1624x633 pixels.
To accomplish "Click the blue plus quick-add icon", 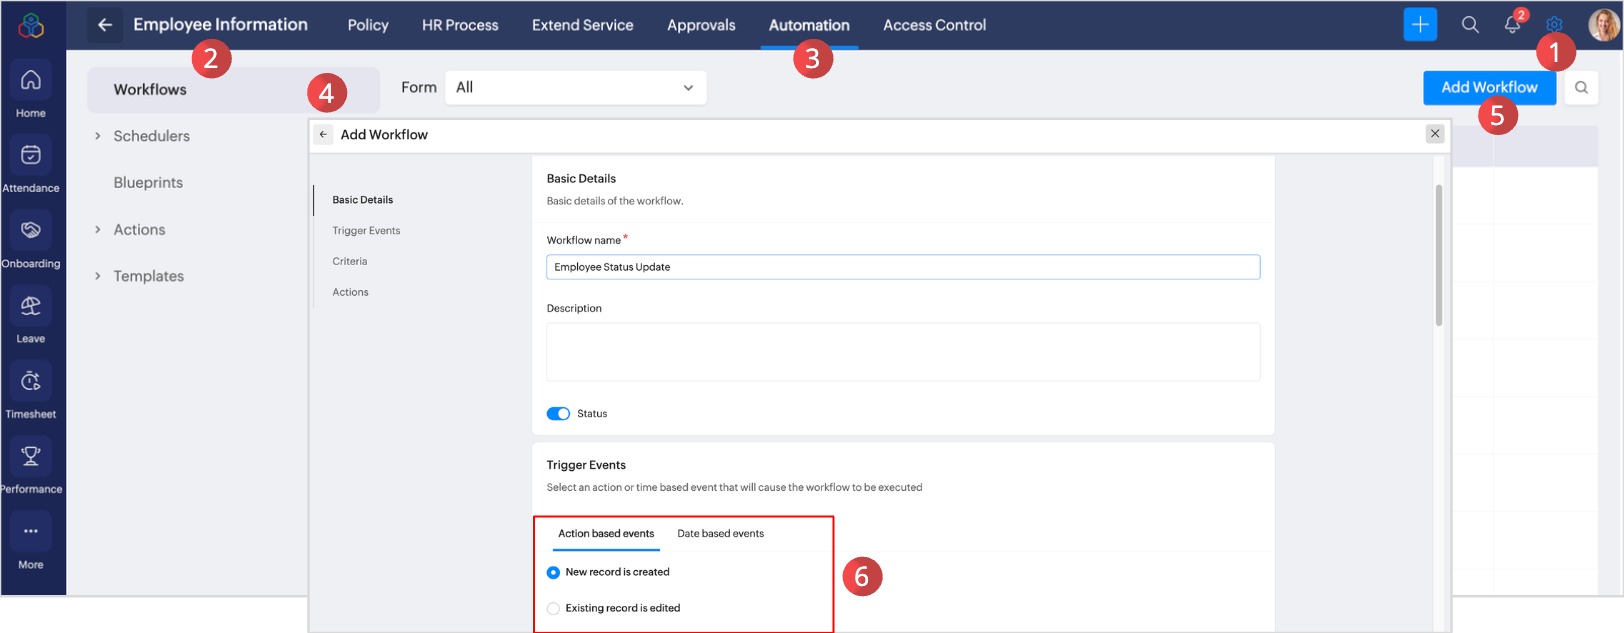I will [x=1420, y=25].
